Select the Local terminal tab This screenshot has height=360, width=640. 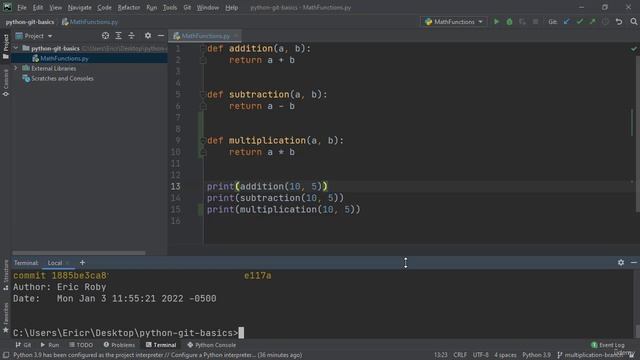coord(55,262)
